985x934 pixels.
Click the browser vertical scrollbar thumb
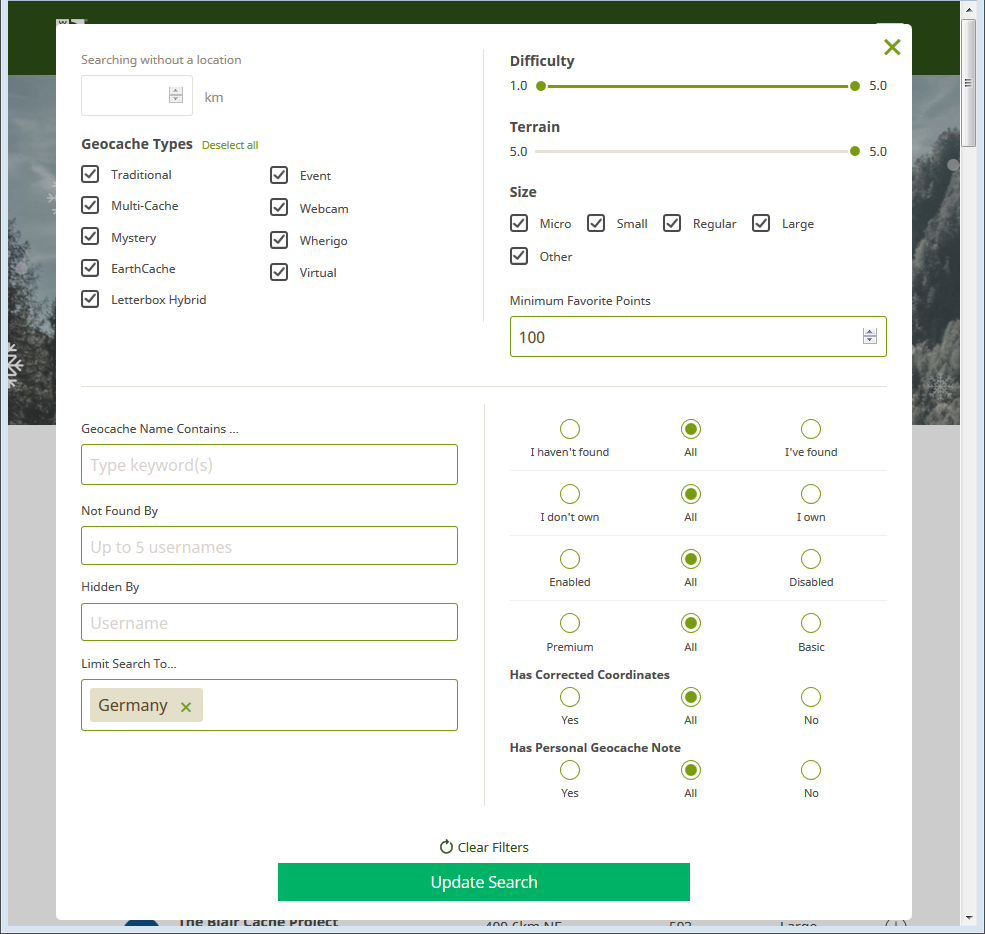[968, 82]
